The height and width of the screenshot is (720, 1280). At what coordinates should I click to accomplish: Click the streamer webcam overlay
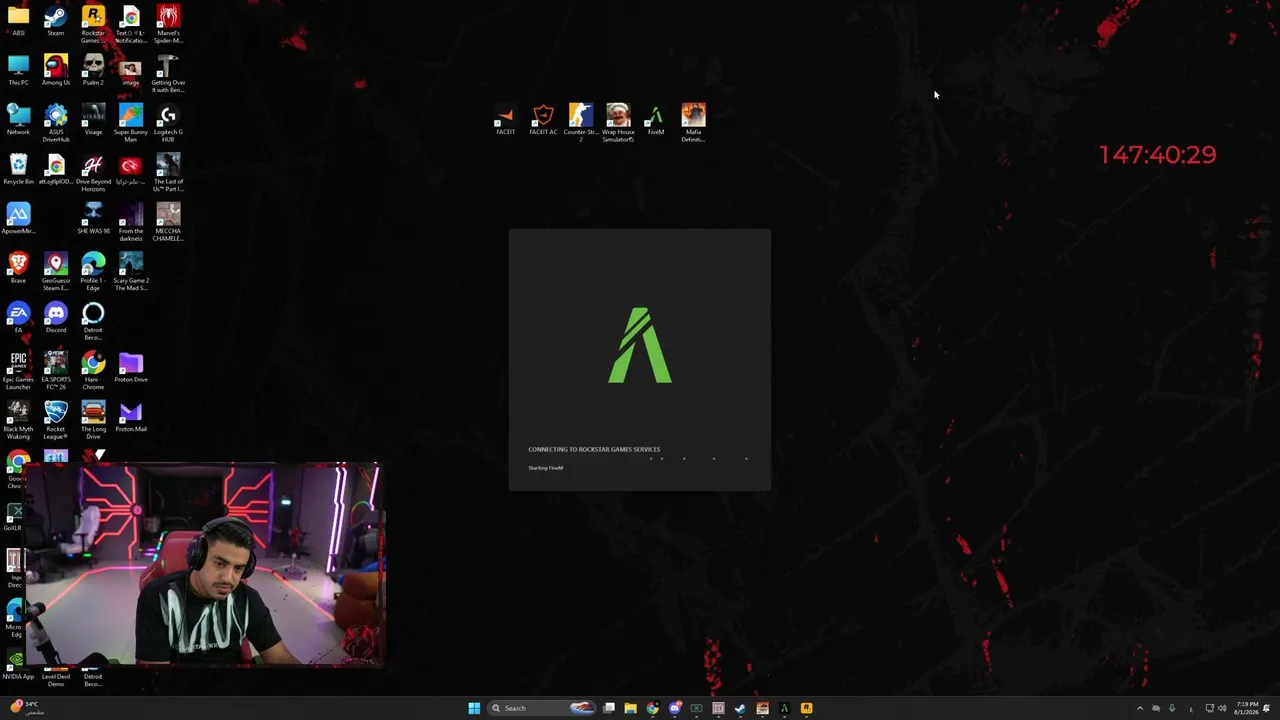point(203,564)
